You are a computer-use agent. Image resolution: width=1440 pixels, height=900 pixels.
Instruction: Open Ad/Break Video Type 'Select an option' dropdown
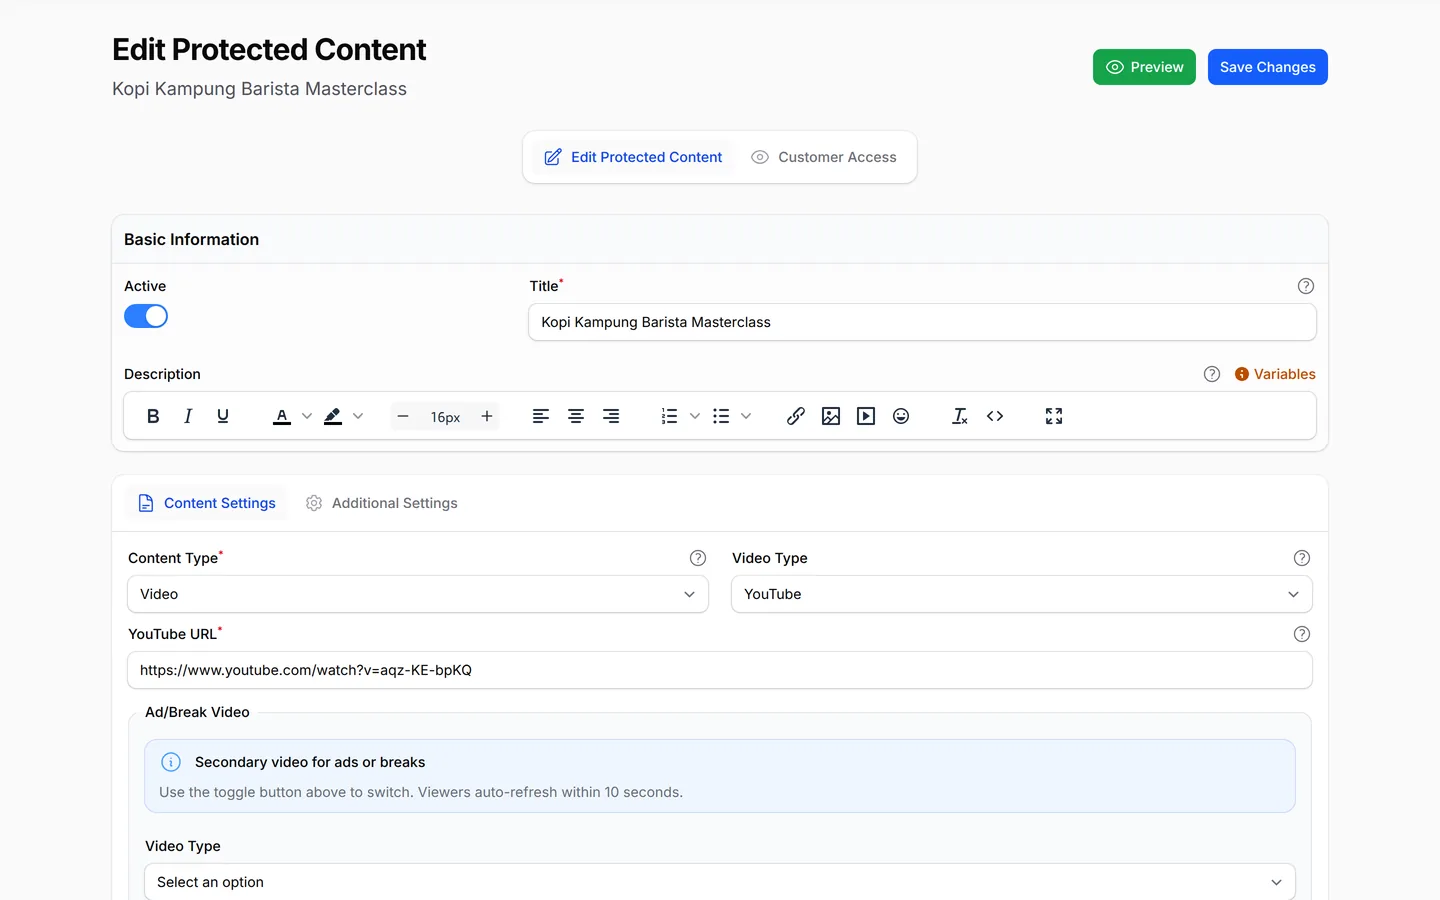pos(720,882)
